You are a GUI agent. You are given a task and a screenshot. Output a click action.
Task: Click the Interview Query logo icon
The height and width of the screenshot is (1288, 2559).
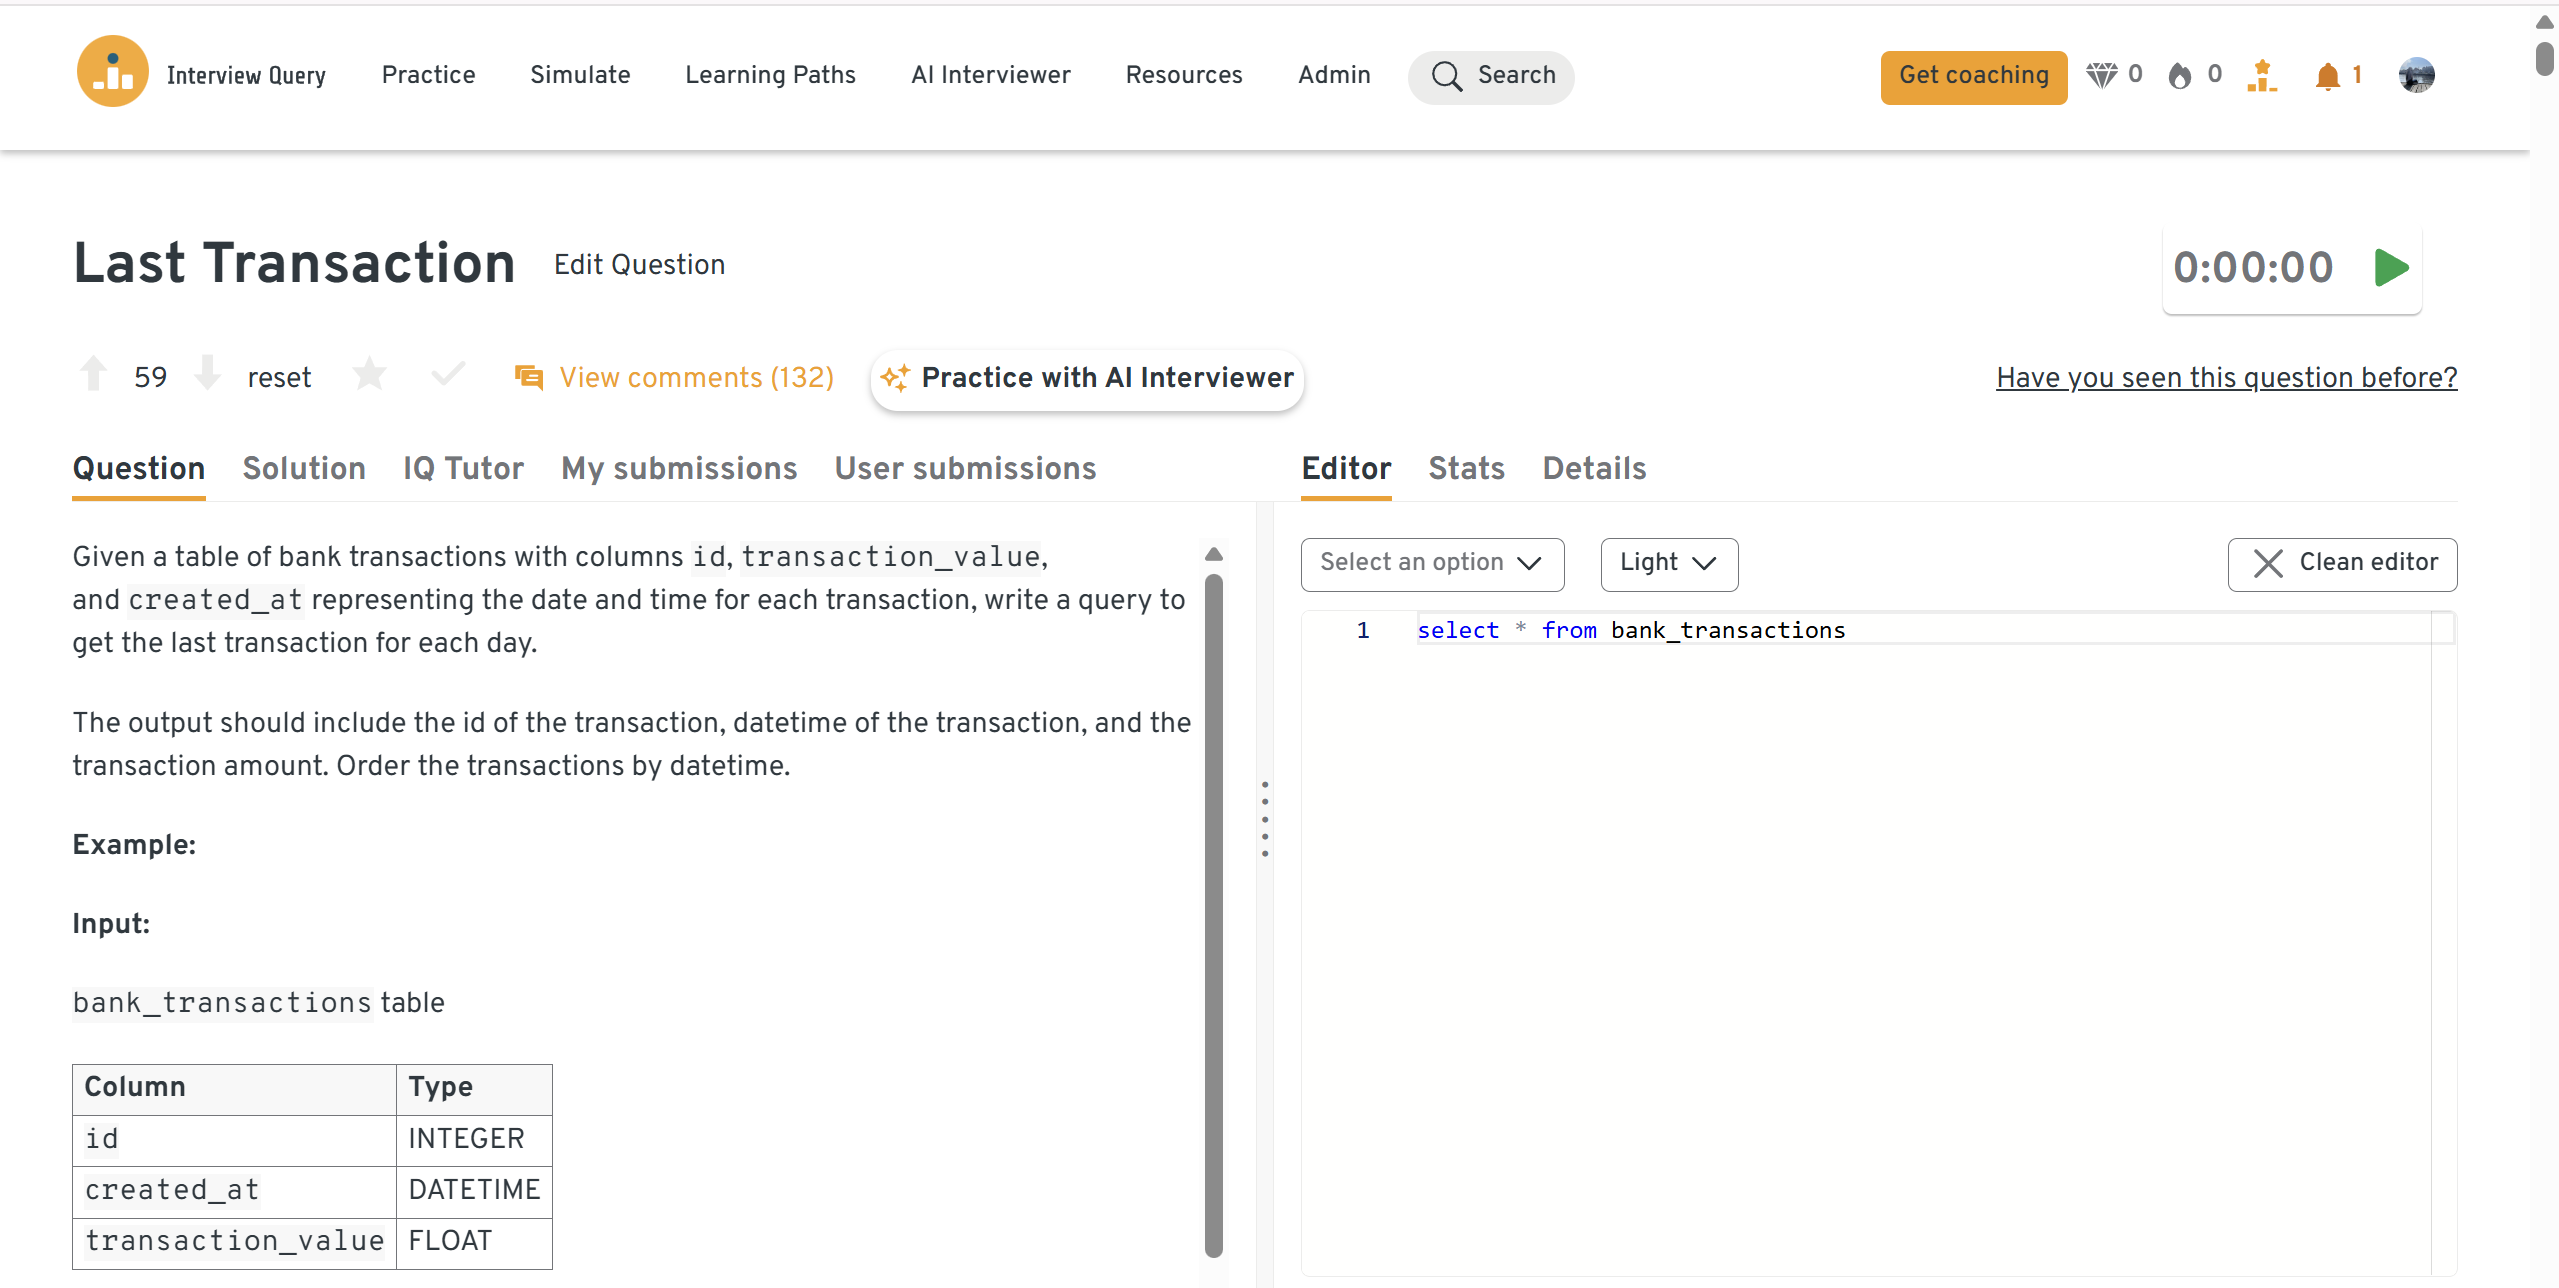click(x=112, y=72)
